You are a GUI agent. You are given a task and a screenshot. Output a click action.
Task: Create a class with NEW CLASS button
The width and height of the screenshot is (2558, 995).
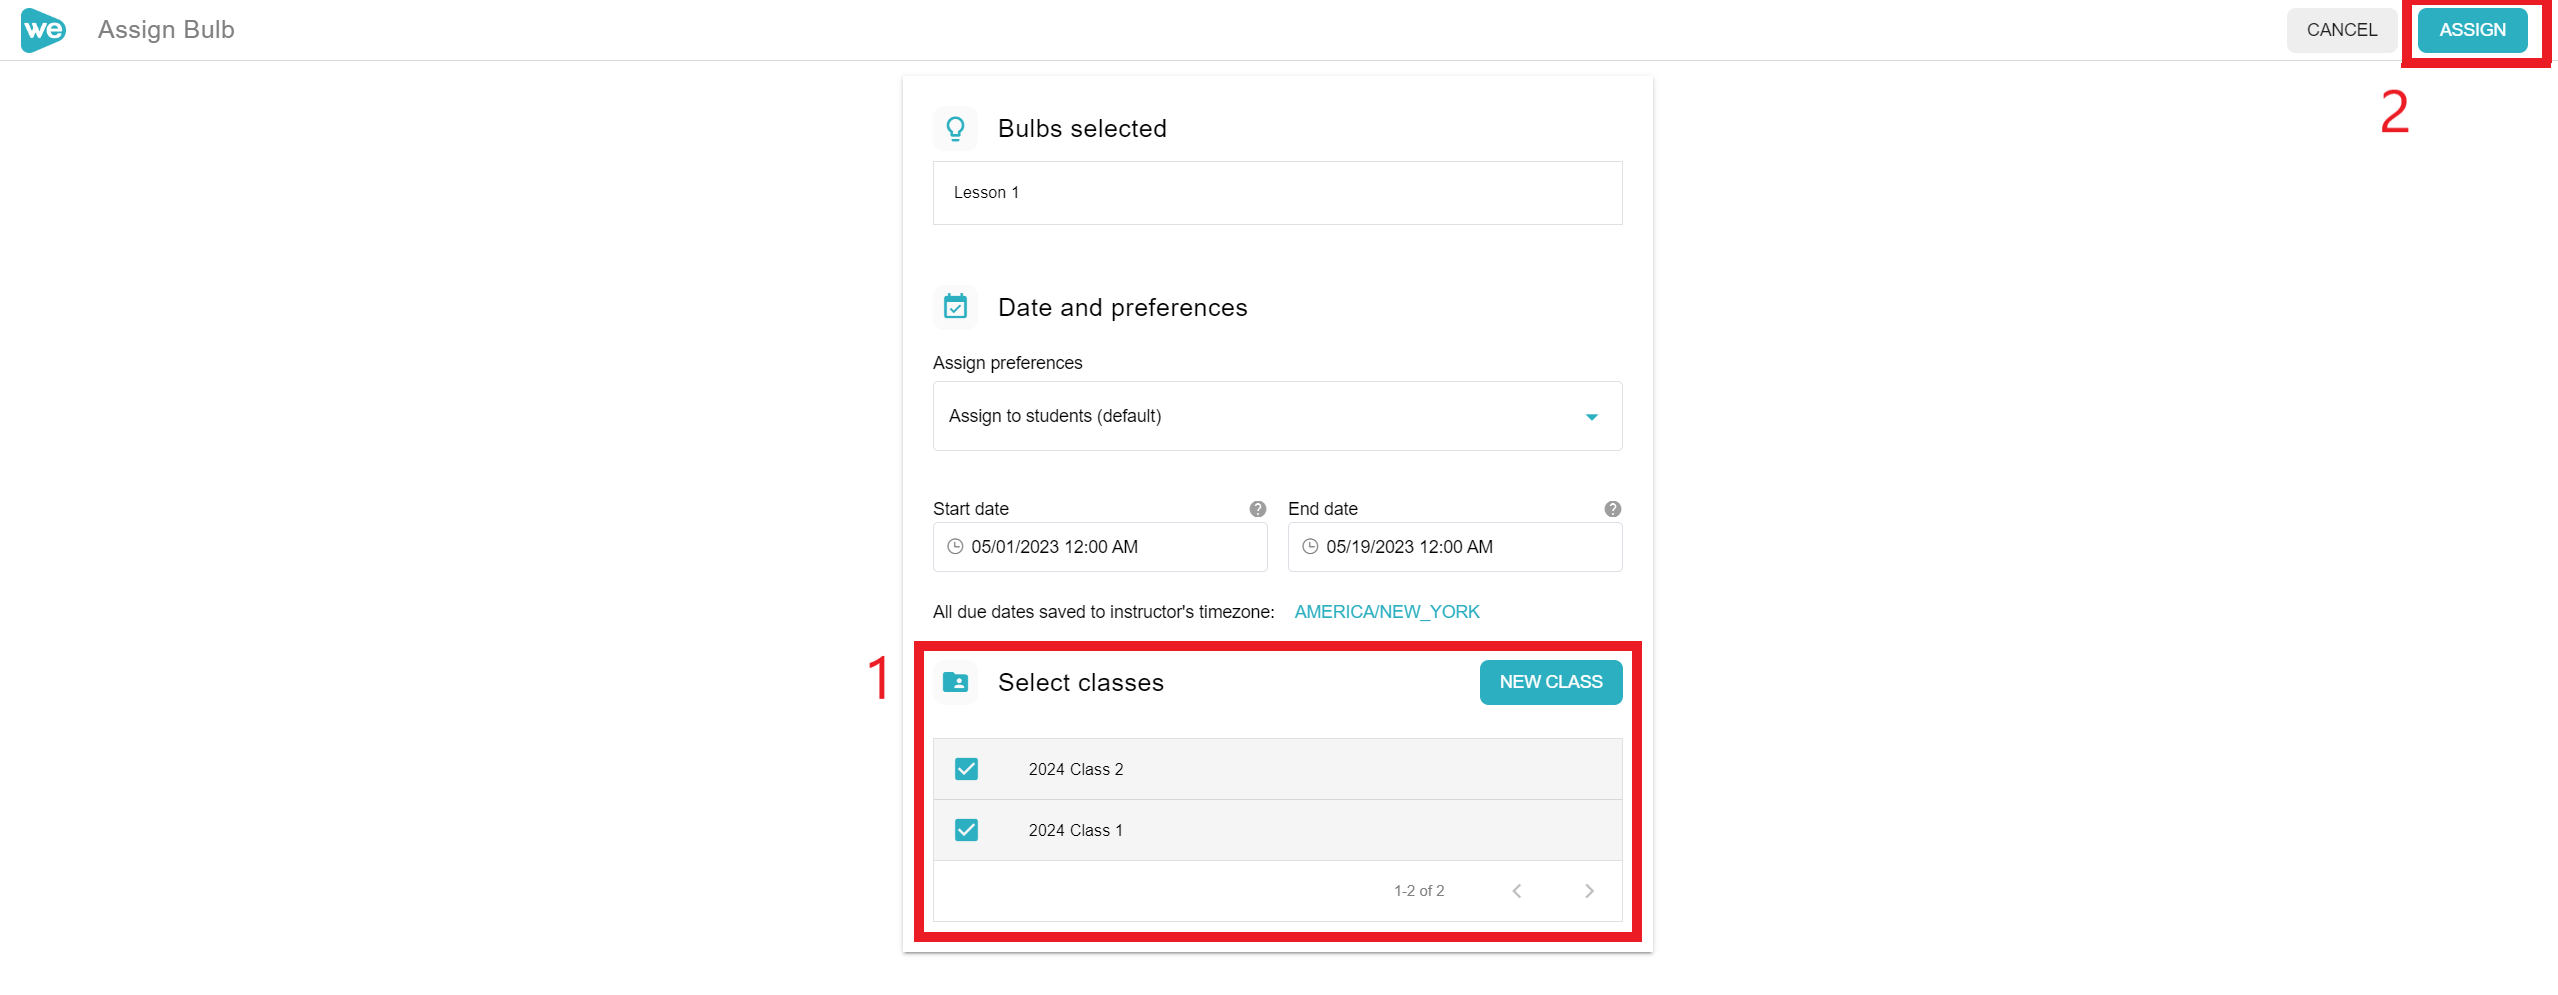tap(1550, 682)
